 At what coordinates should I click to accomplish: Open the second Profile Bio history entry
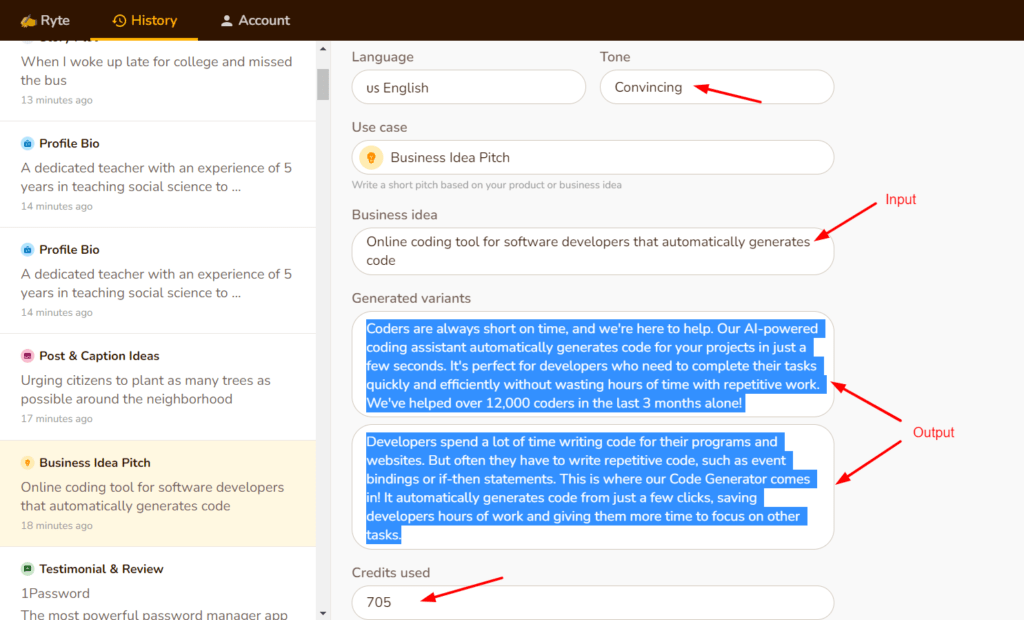(x=157, y=280)
